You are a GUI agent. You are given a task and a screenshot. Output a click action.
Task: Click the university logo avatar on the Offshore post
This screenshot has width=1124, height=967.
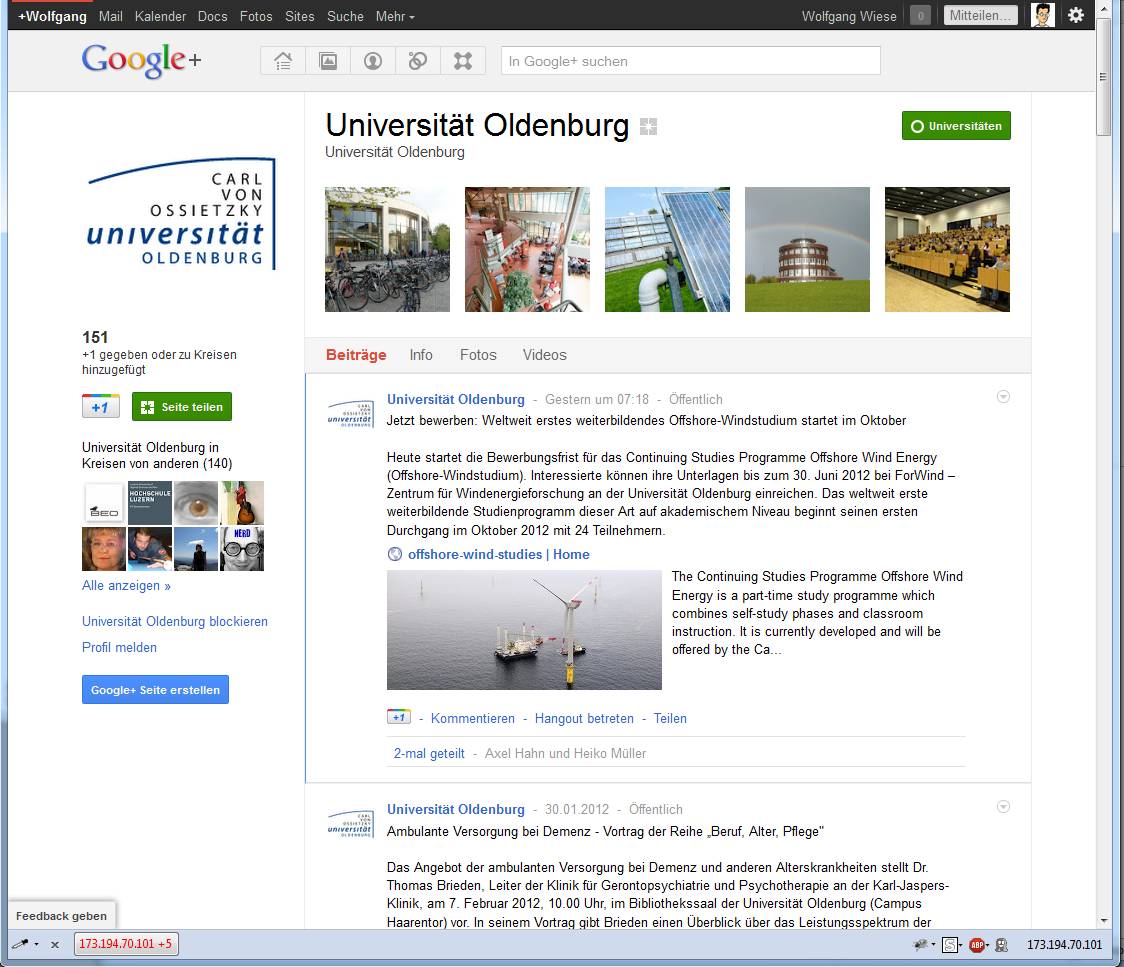[x=351, y=414]
